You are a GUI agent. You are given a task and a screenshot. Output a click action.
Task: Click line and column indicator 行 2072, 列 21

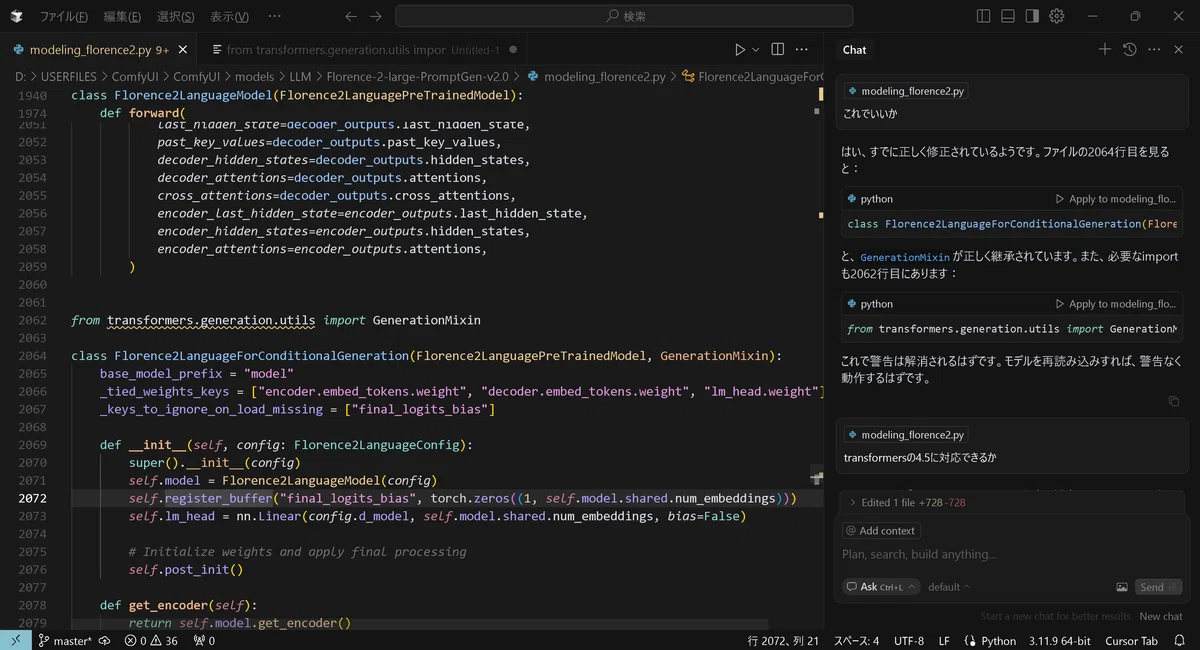(783, 641)
